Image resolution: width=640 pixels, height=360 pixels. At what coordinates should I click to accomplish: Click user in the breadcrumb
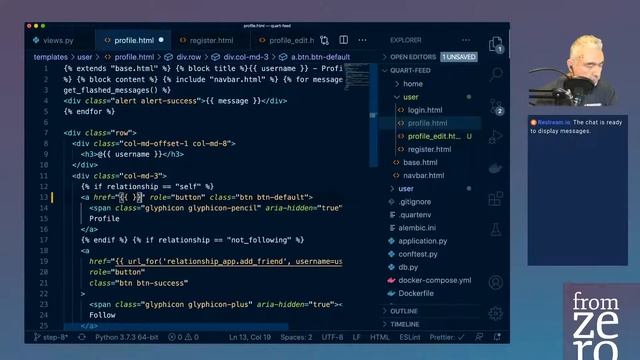pos(84,57)
